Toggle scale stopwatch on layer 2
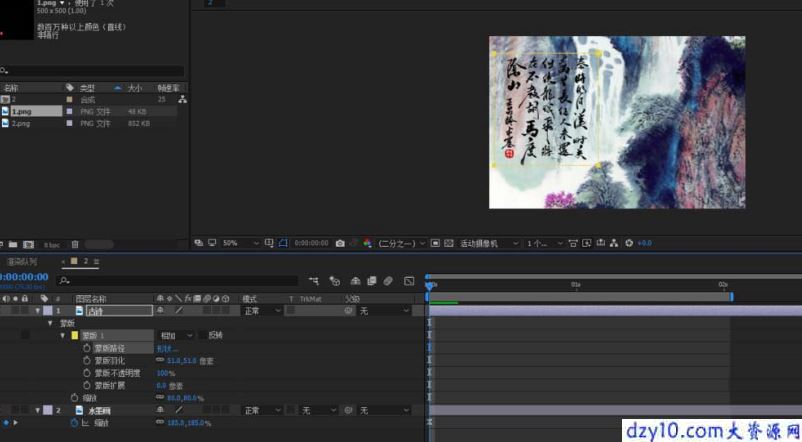Viewport: 802px width, 442px height. 75,423
